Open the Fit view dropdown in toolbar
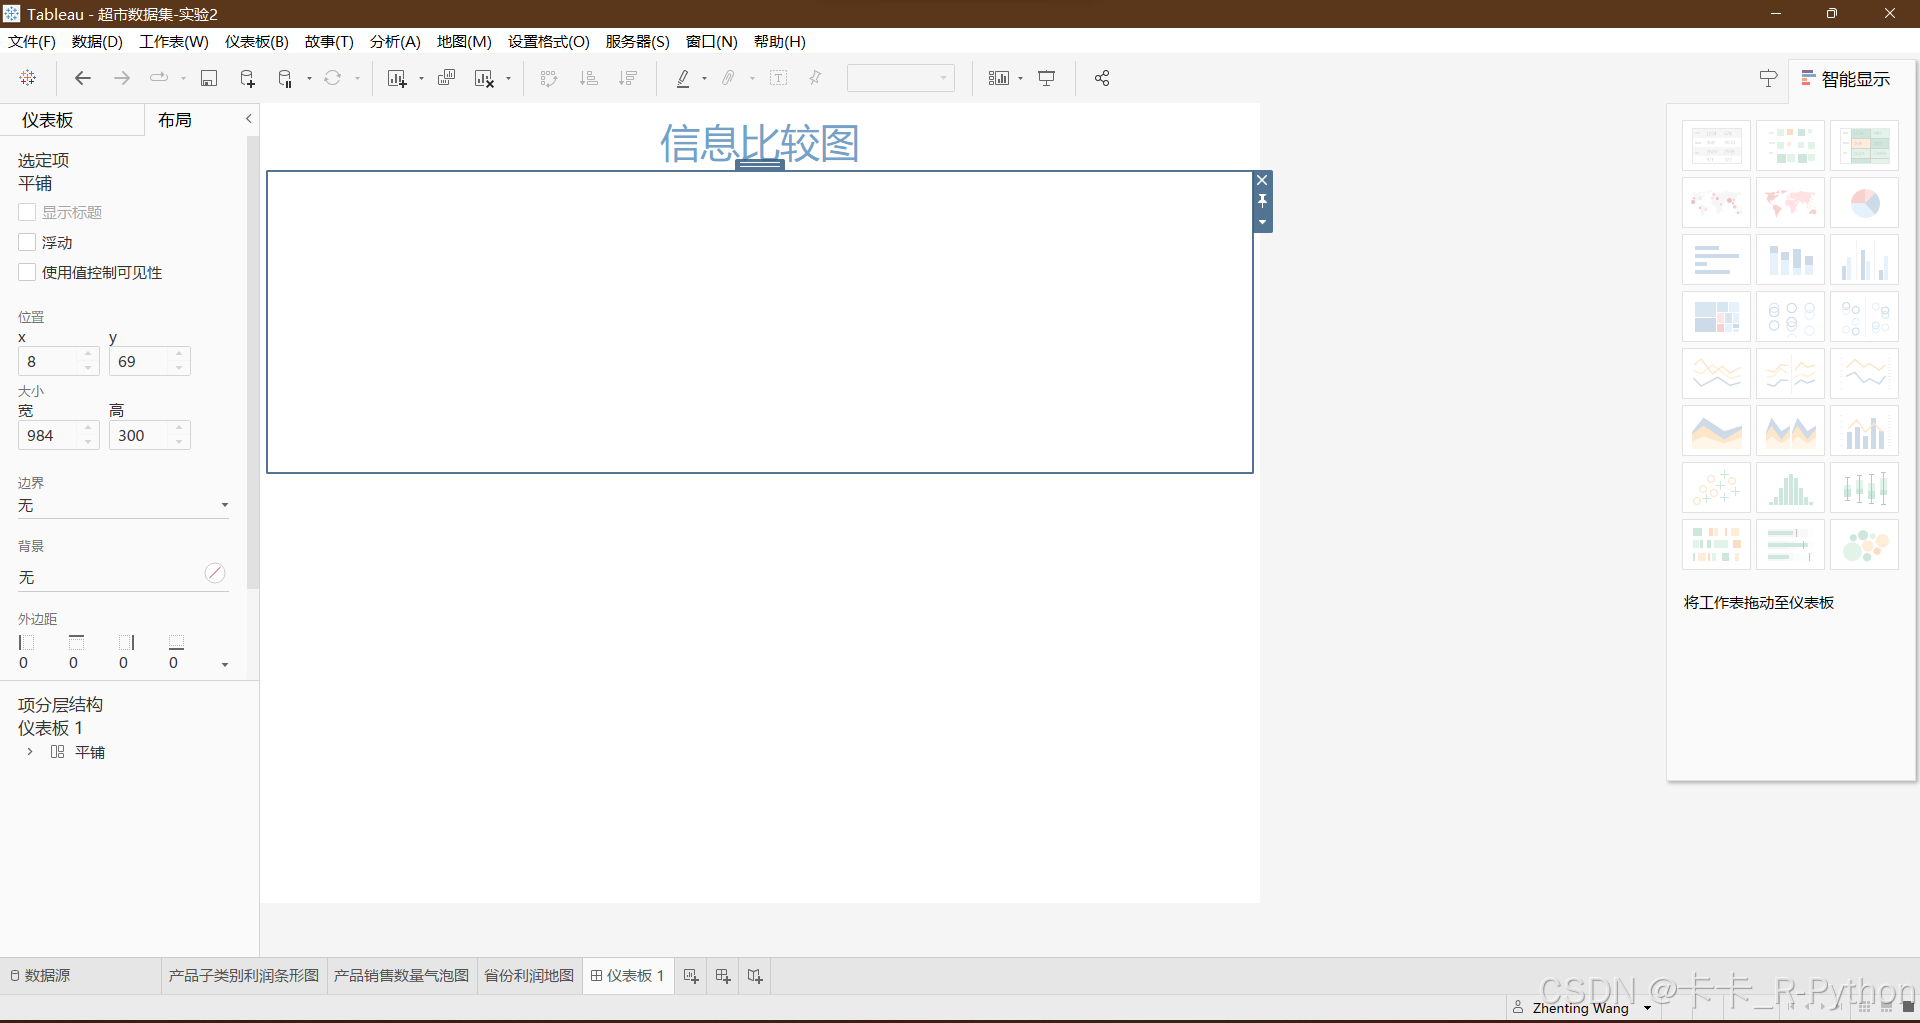Screen dimensions: 1920x1023 [900, 78]
